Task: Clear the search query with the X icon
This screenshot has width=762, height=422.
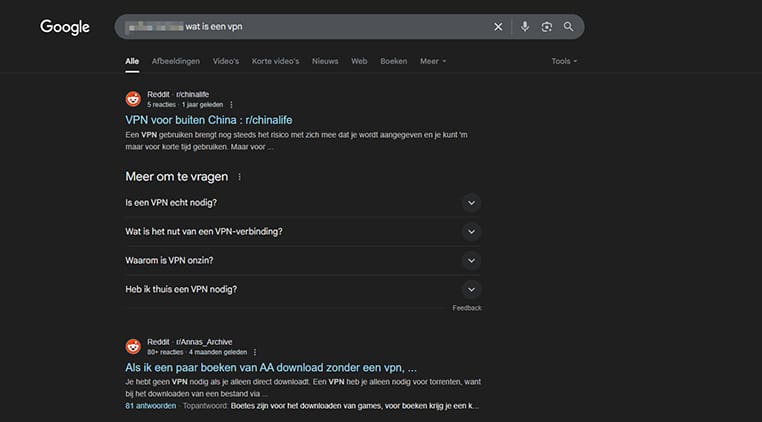Action: point(498,27)
